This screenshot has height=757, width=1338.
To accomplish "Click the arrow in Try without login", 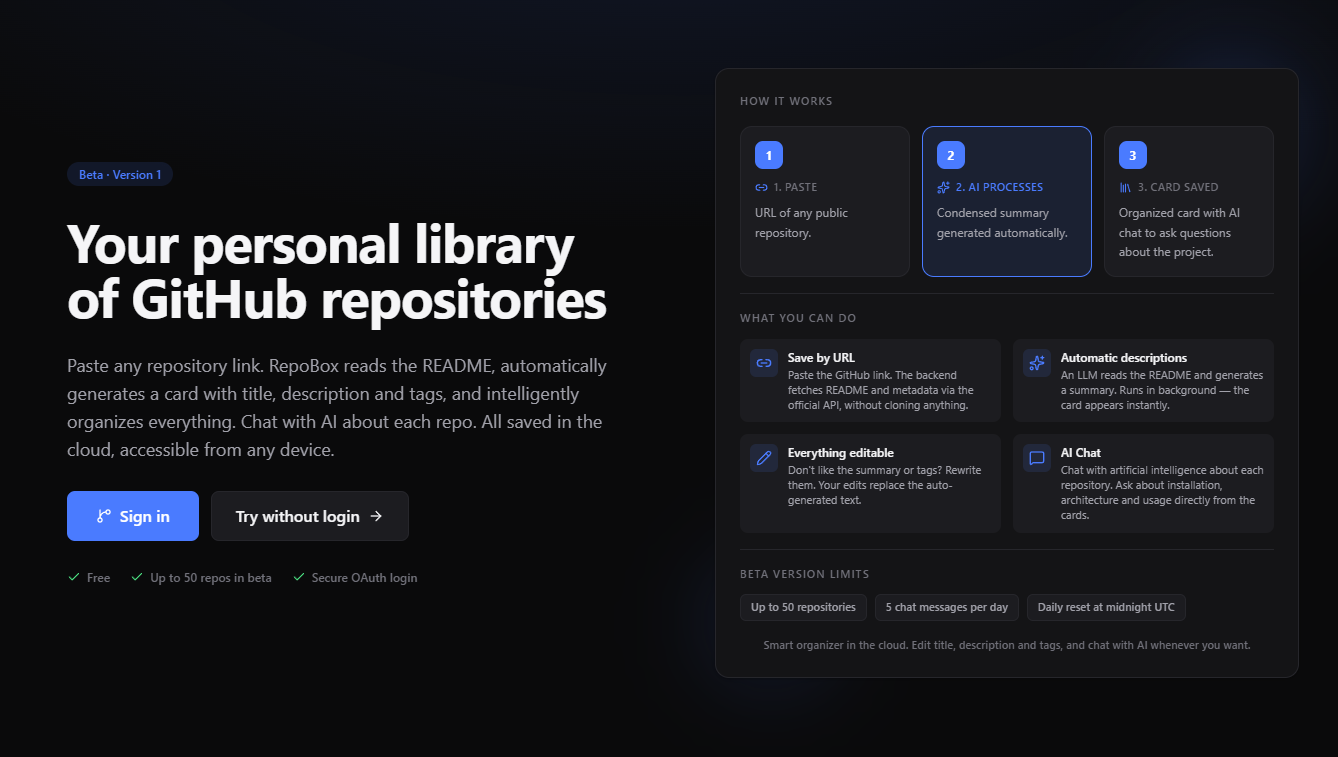I will click(x=376, y=516).
